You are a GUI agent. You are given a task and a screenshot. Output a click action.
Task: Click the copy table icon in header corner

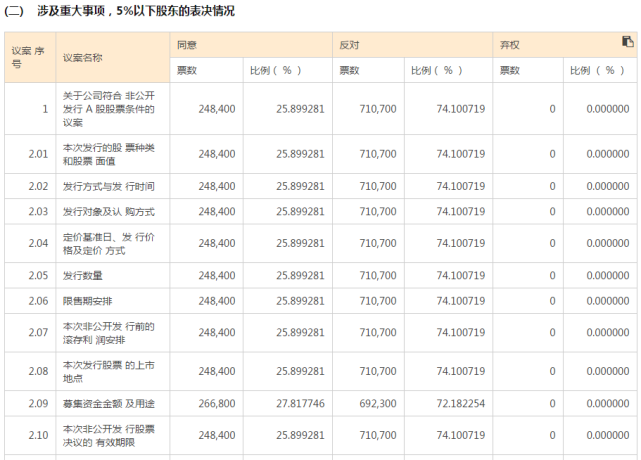[x=628, y=41]
